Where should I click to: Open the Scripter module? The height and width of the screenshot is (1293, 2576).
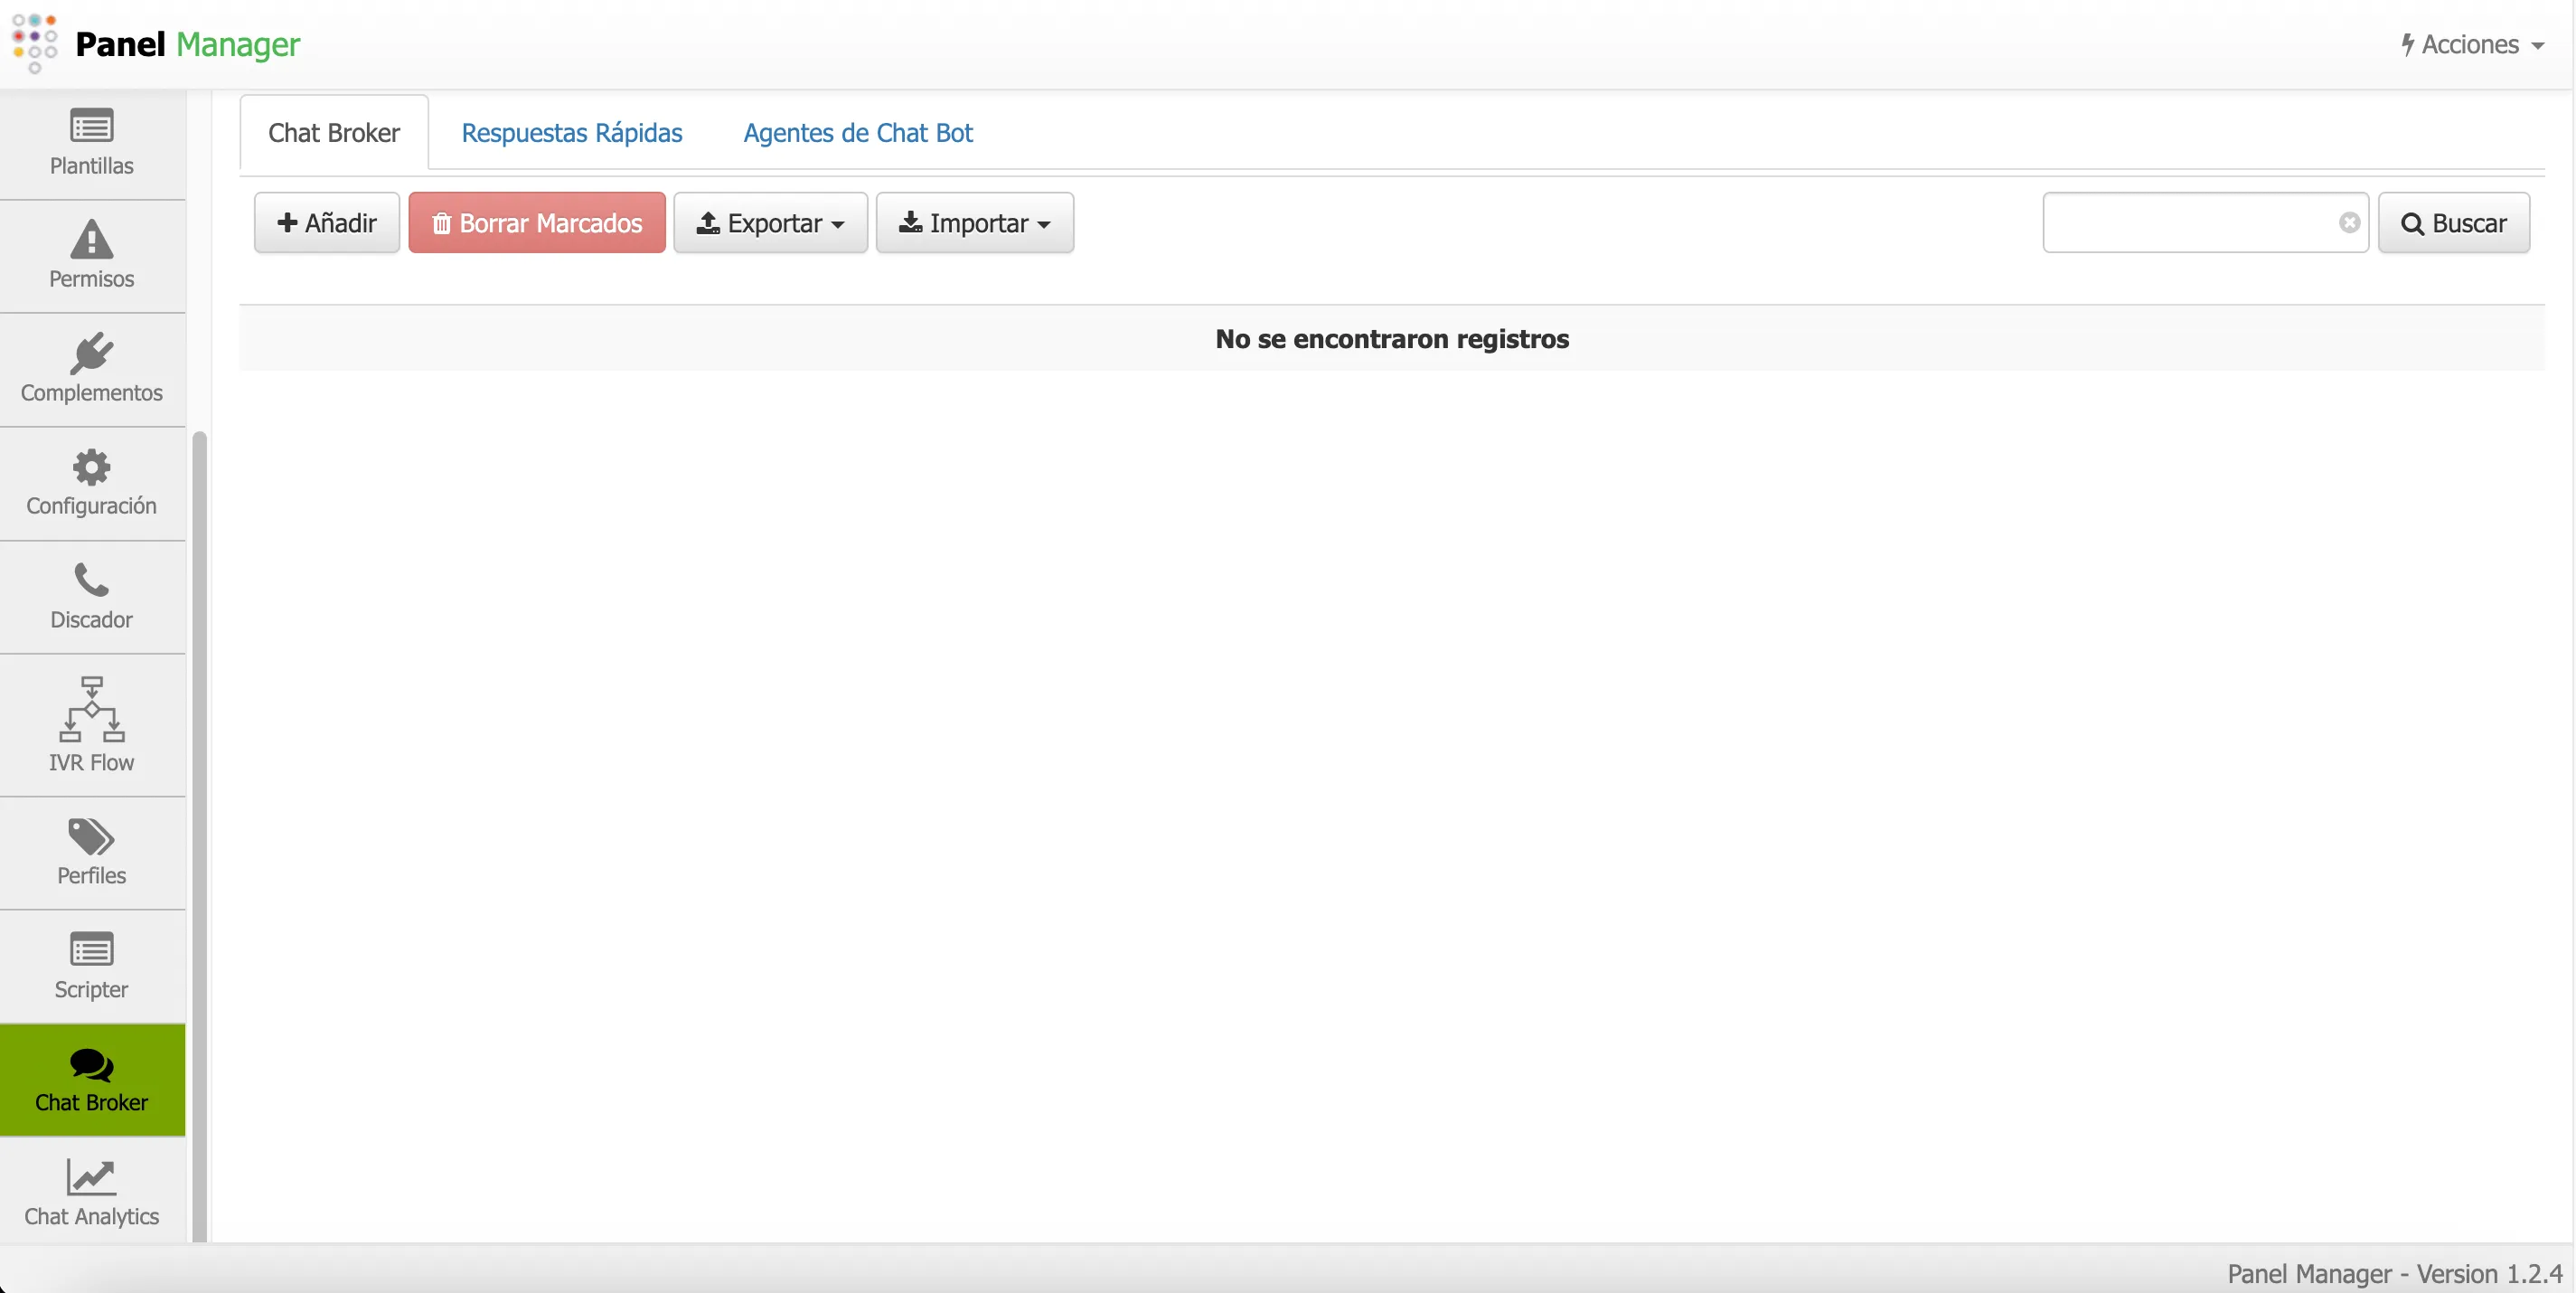tap(91, 965)
